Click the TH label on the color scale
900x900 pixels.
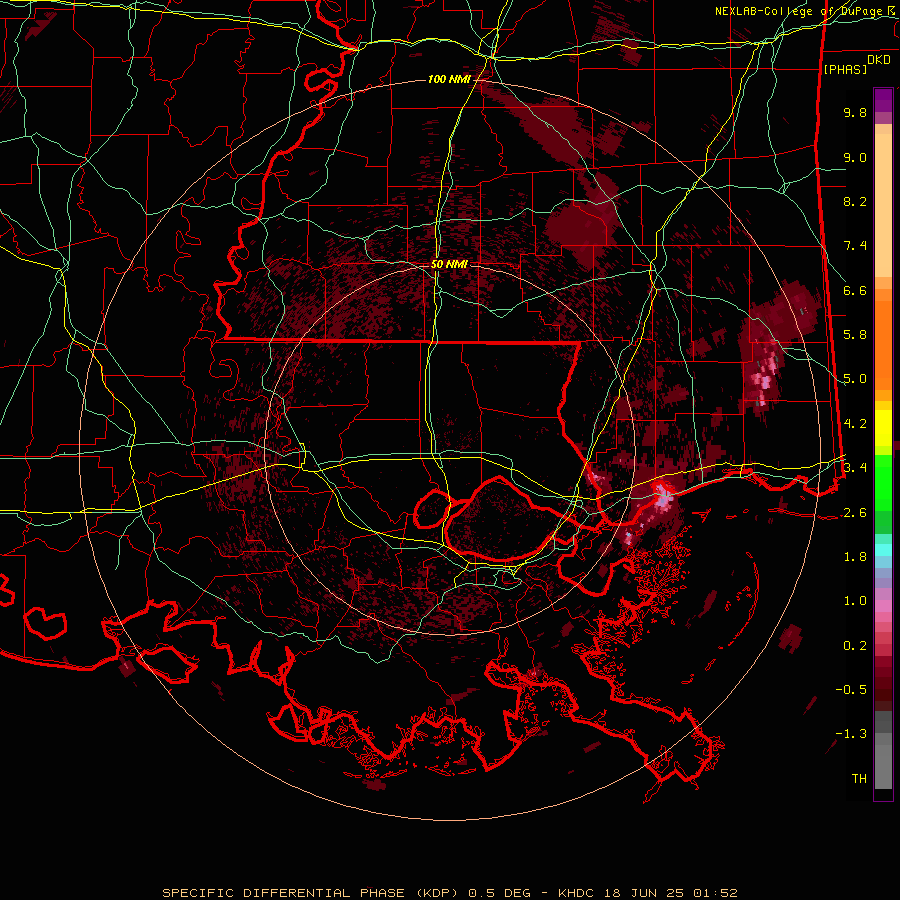click(x=859, y=779)
